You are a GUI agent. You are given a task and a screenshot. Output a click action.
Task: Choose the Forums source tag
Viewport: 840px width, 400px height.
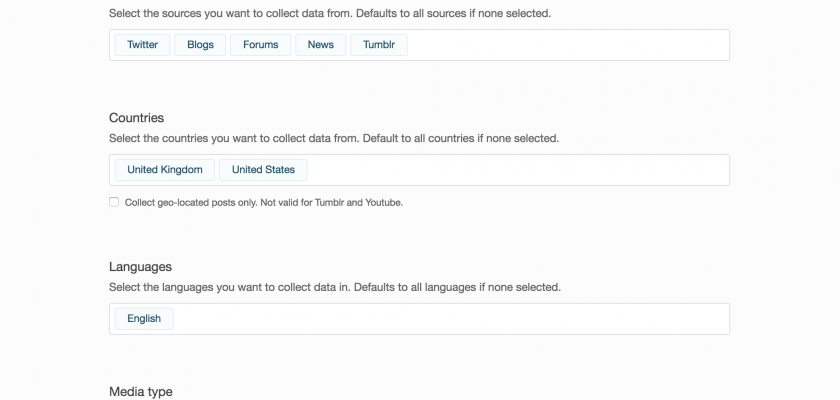click(260, 45)
